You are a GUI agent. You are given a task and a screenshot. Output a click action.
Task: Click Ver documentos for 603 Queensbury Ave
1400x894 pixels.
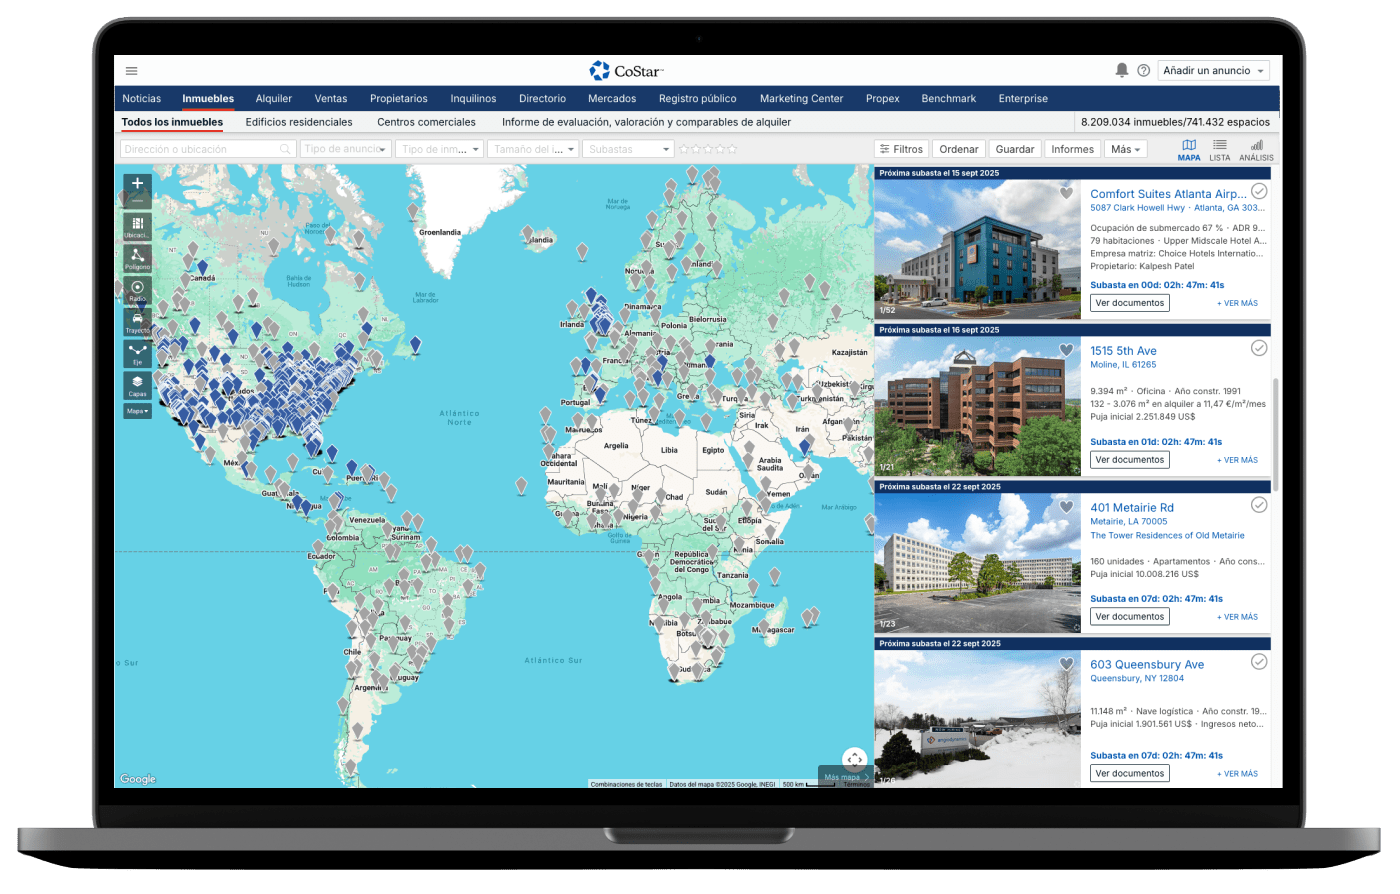point(1129,773)
